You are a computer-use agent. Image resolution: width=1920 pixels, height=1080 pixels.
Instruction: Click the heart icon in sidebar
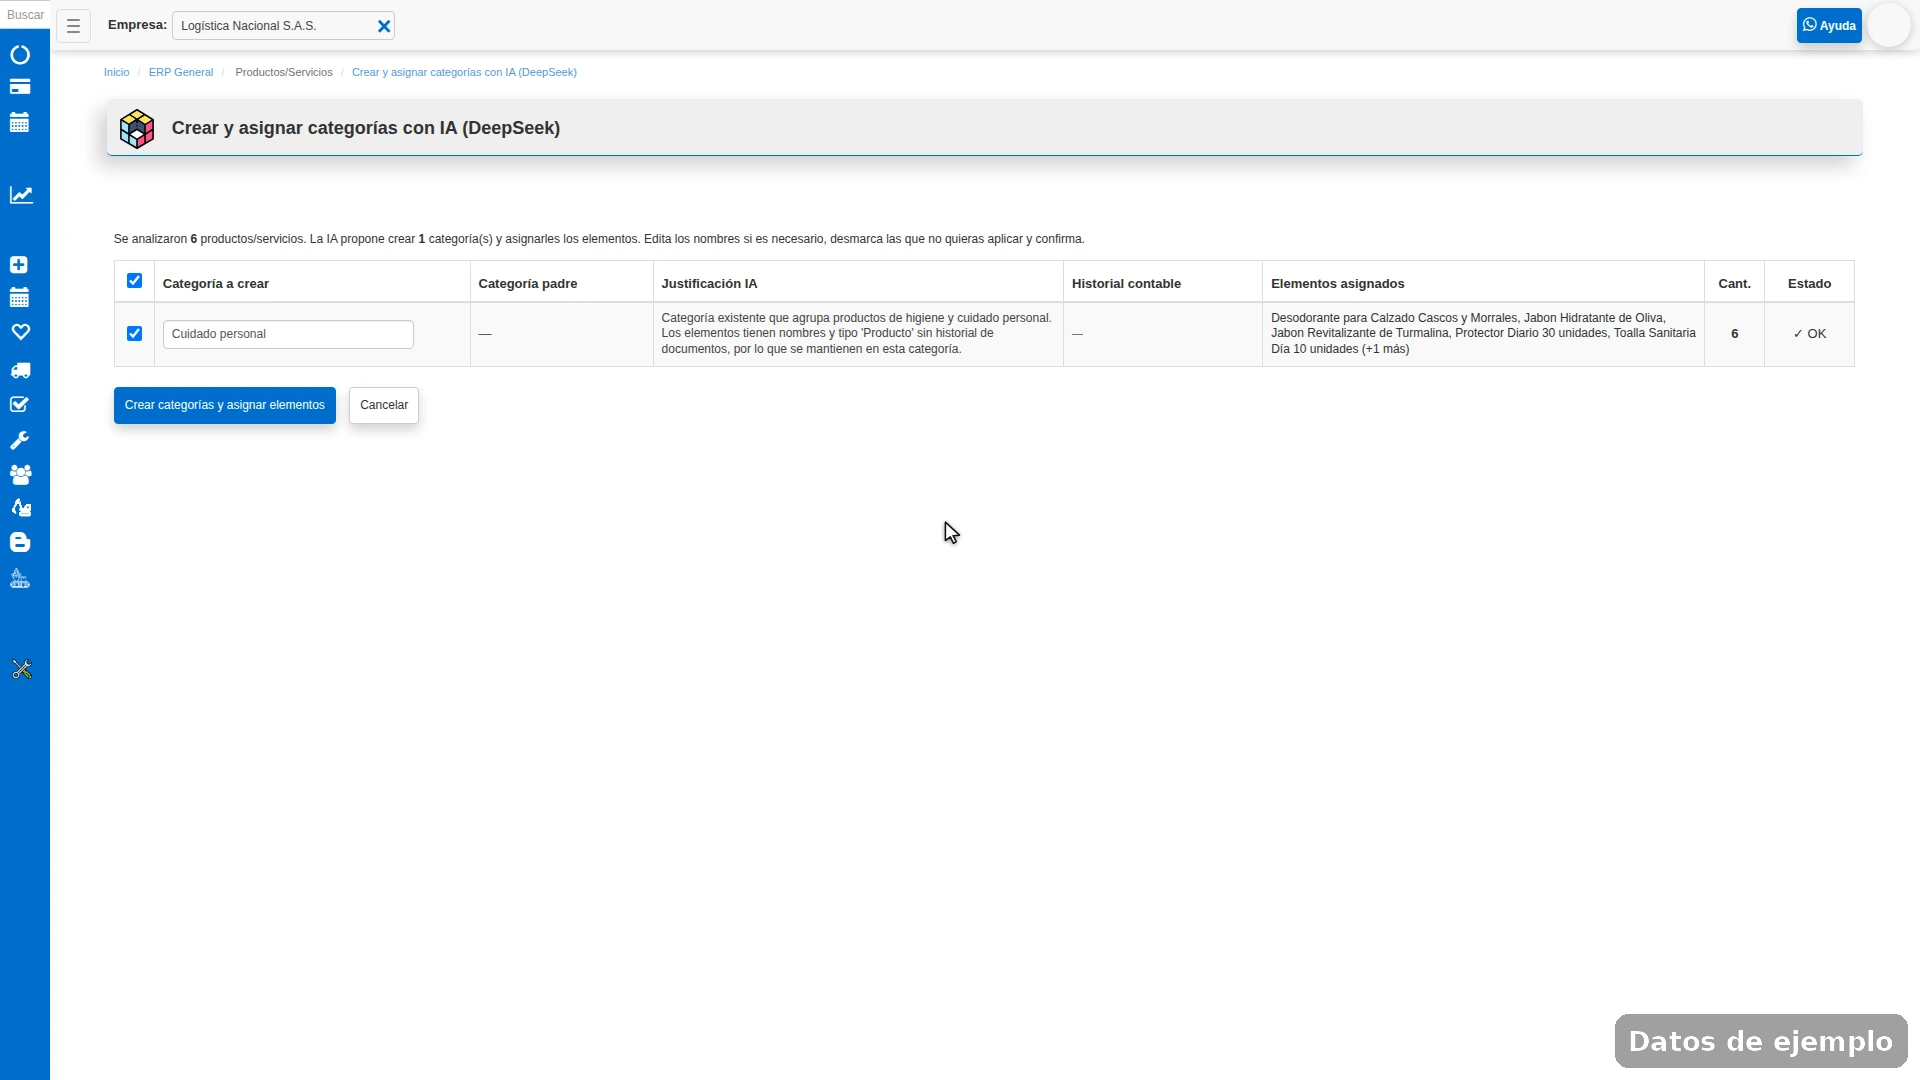pyautogui.click(x=20, y=332)
